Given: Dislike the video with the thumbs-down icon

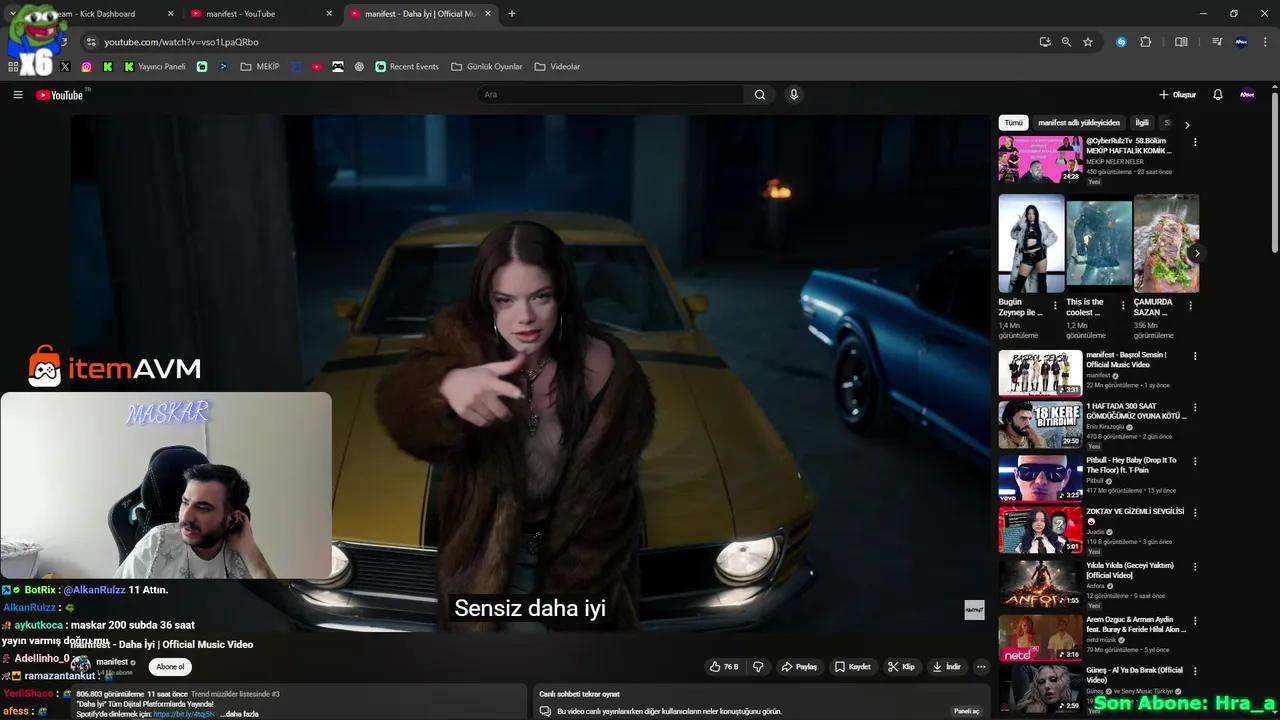Looking at the screenshot, I should click(758, 667).
